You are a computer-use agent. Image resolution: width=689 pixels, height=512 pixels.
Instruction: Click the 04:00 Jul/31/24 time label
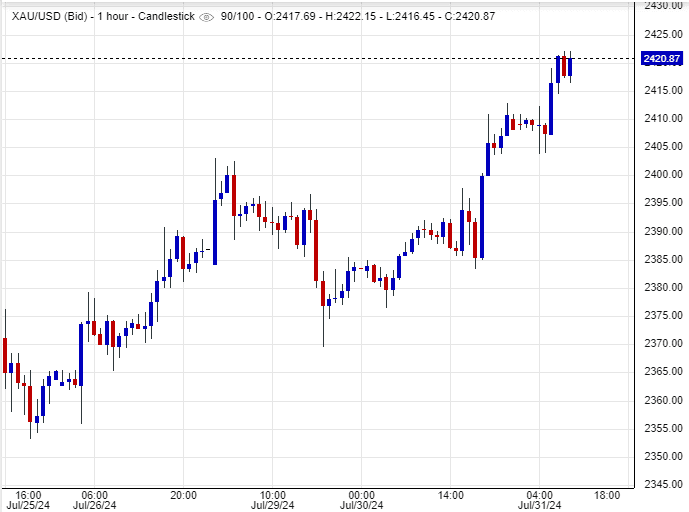tap(539, 500)
